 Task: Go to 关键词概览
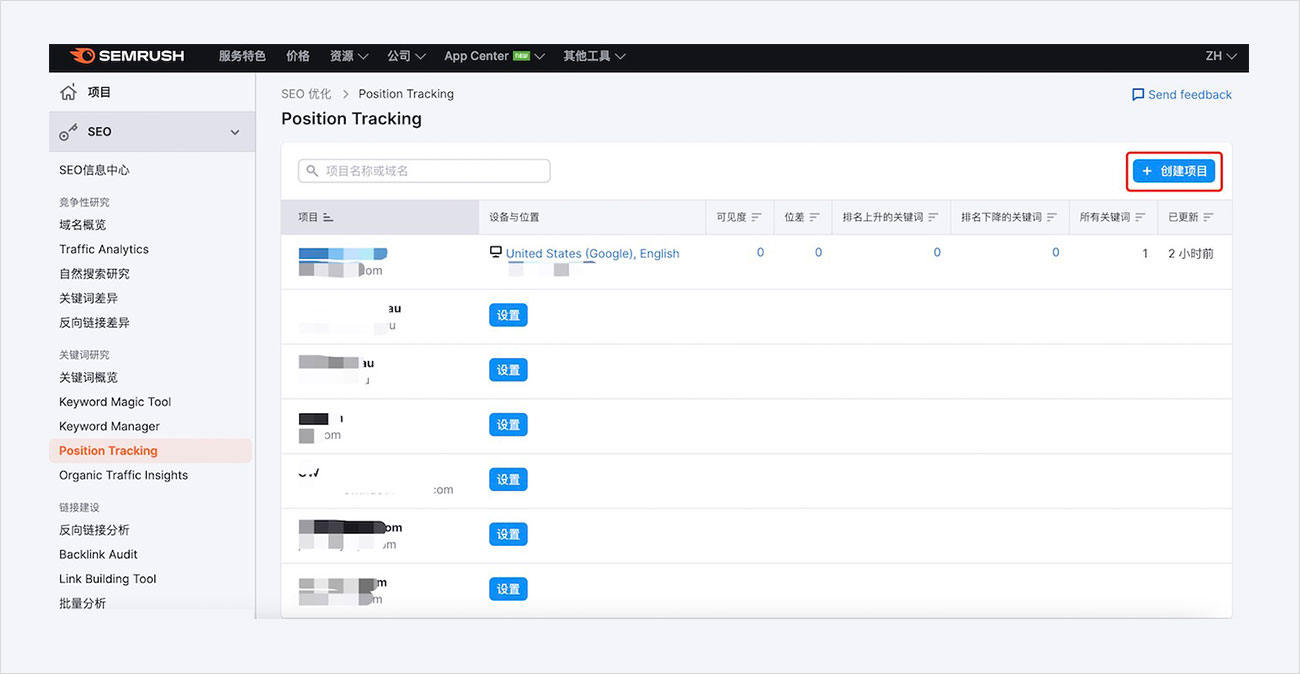click(88, 377)
